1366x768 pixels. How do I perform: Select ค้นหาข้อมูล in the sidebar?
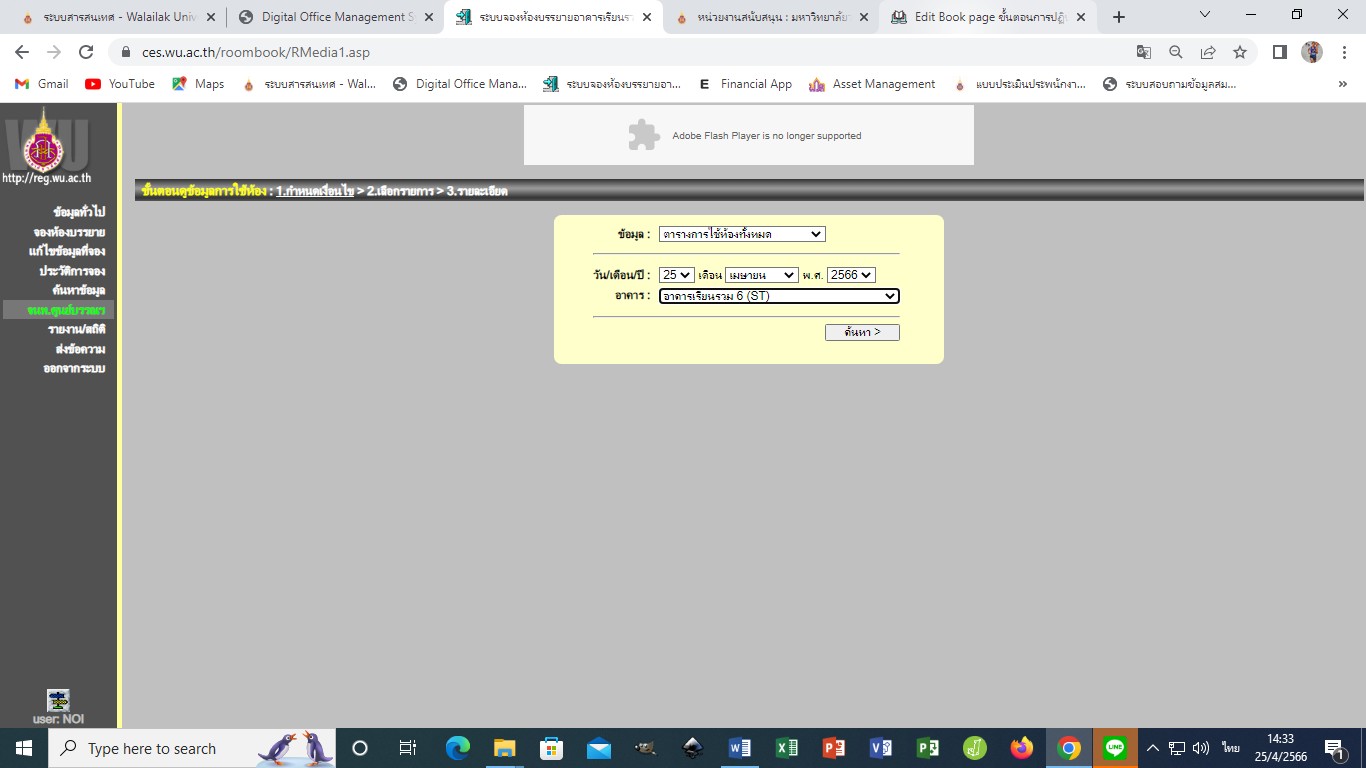79,290
